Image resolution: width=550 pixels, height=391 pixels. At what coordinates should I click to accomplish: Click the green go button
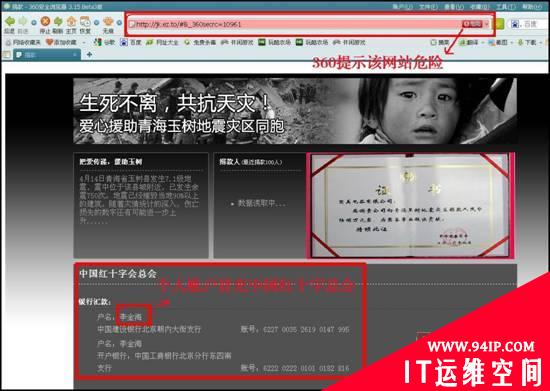(x=499, y=24)
